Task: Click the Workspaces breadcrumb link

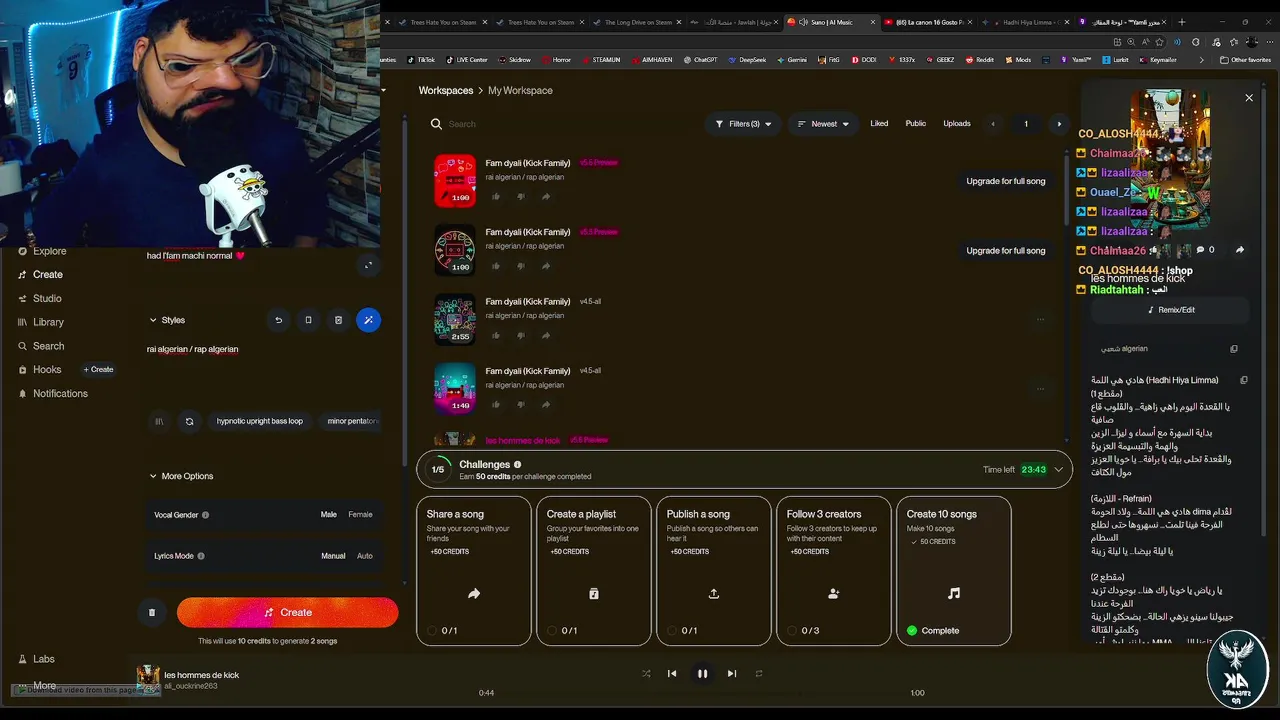Action: 446,90
